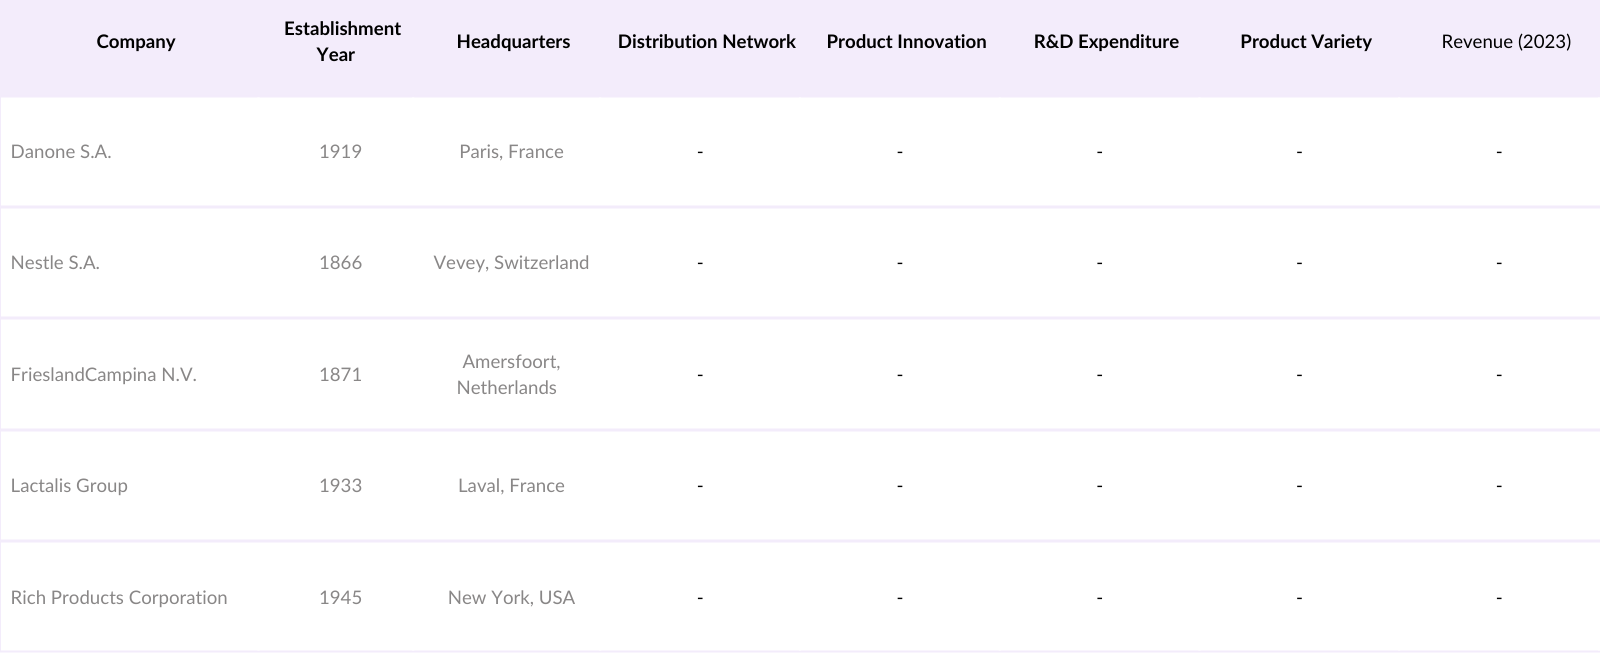Select the Distribution Network column header

point(706,42)
